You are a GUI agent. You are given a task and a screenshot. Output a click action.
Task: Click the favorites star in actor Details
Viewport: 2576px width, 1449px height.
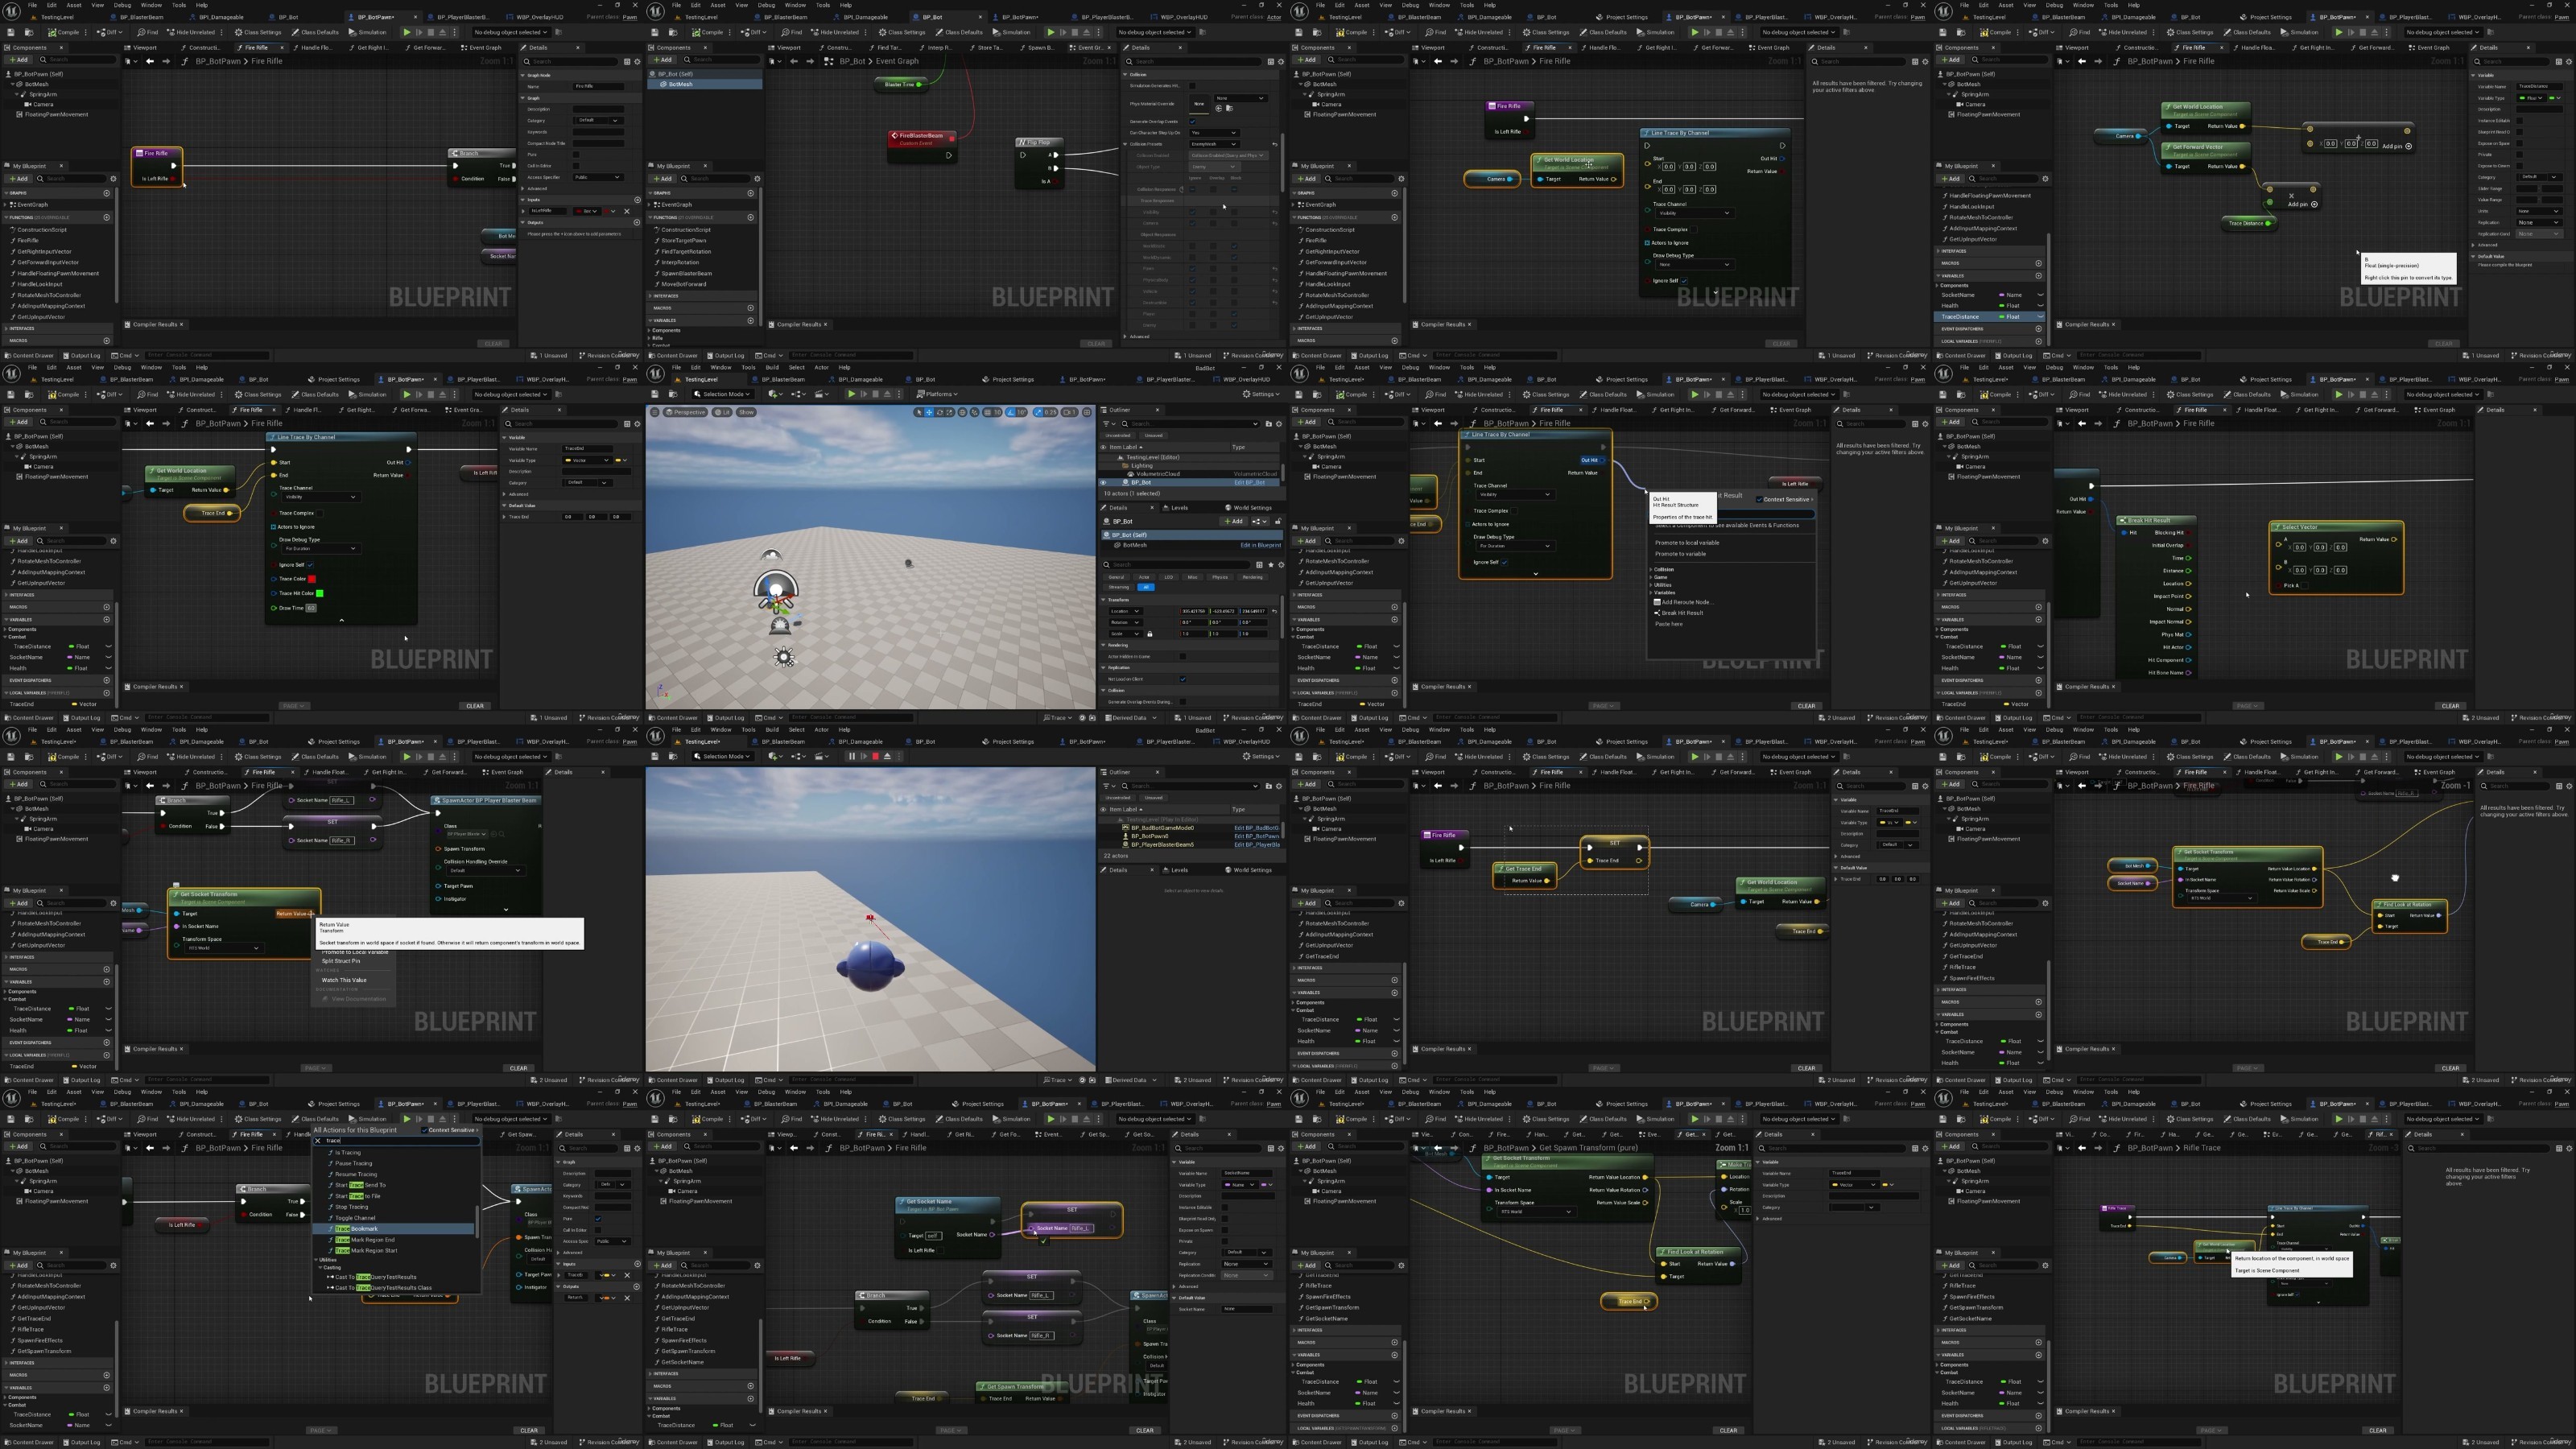(1270, 565)
